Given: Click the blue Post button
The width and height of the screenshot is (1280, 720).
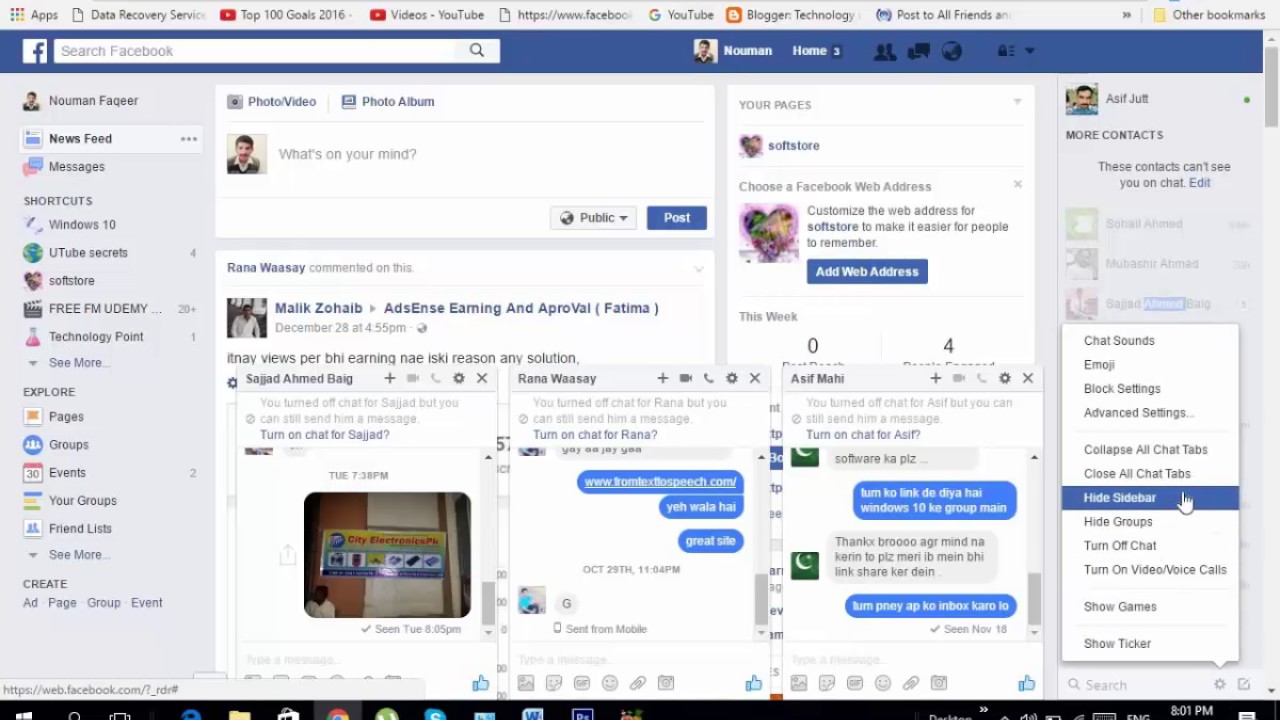Looking at the screenshot, I should pos(677,218).
